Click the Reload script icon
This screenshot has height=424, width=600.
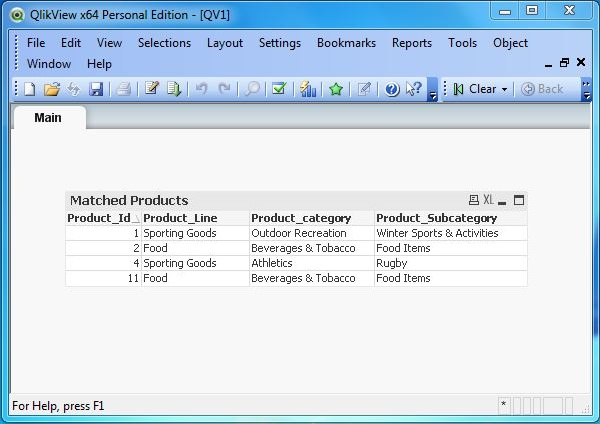click(174, 89)
